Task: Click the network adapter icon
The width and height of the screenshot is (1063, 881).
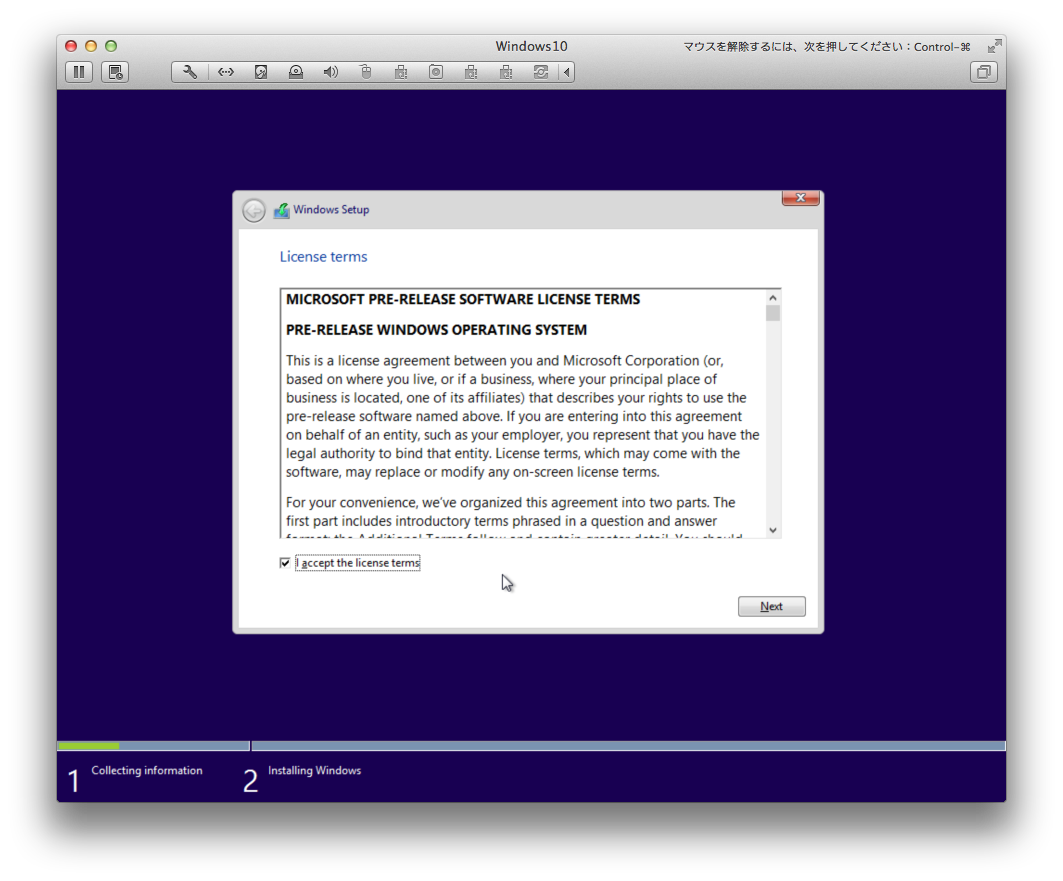Action: pyautogui.click(x=226, y=72)
